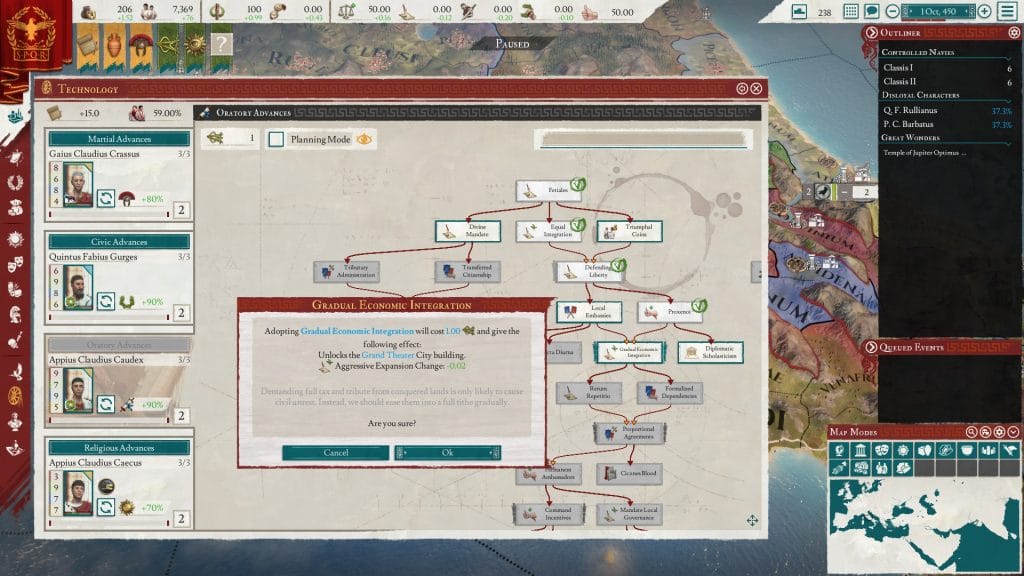
Task: Select the Fetiales invention node
Action: pyautogui.click(x=549, y=190)
